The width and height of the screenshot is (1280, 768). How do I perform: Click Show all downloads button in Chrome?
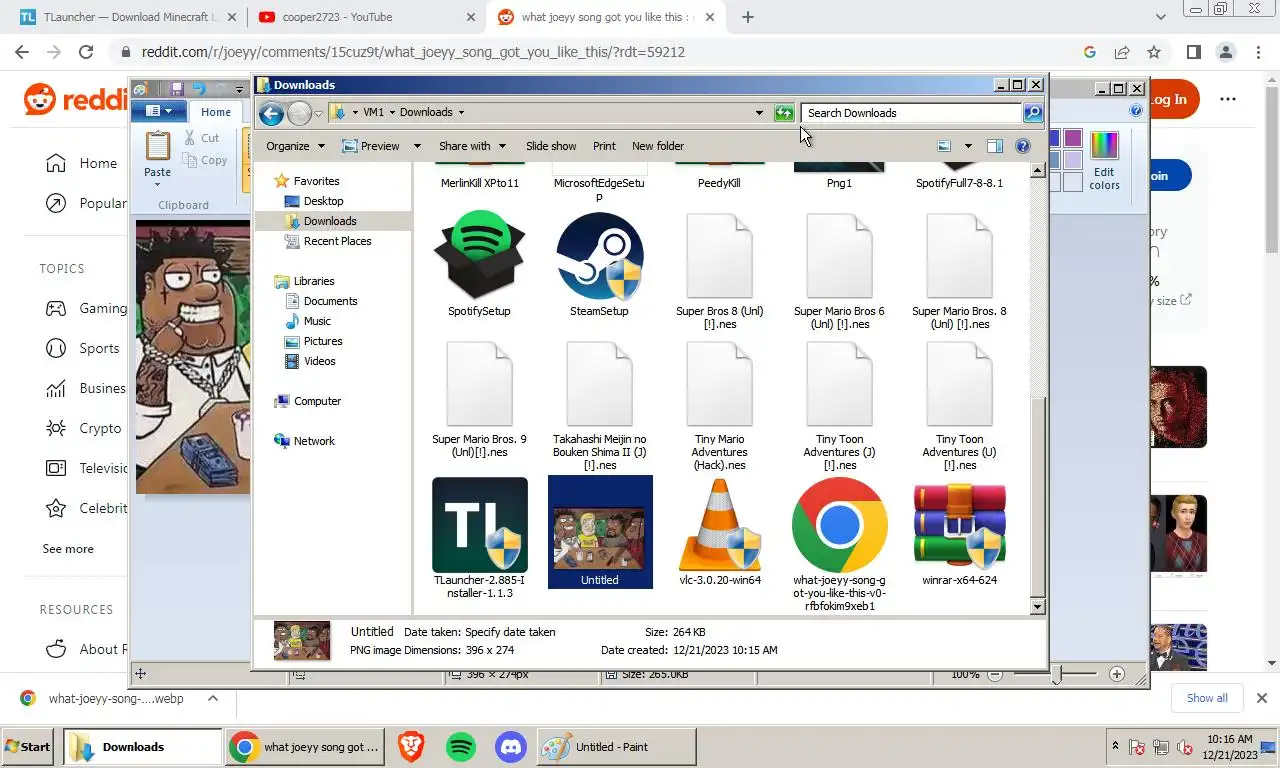pyautogui.click(x=1207, y=698)
